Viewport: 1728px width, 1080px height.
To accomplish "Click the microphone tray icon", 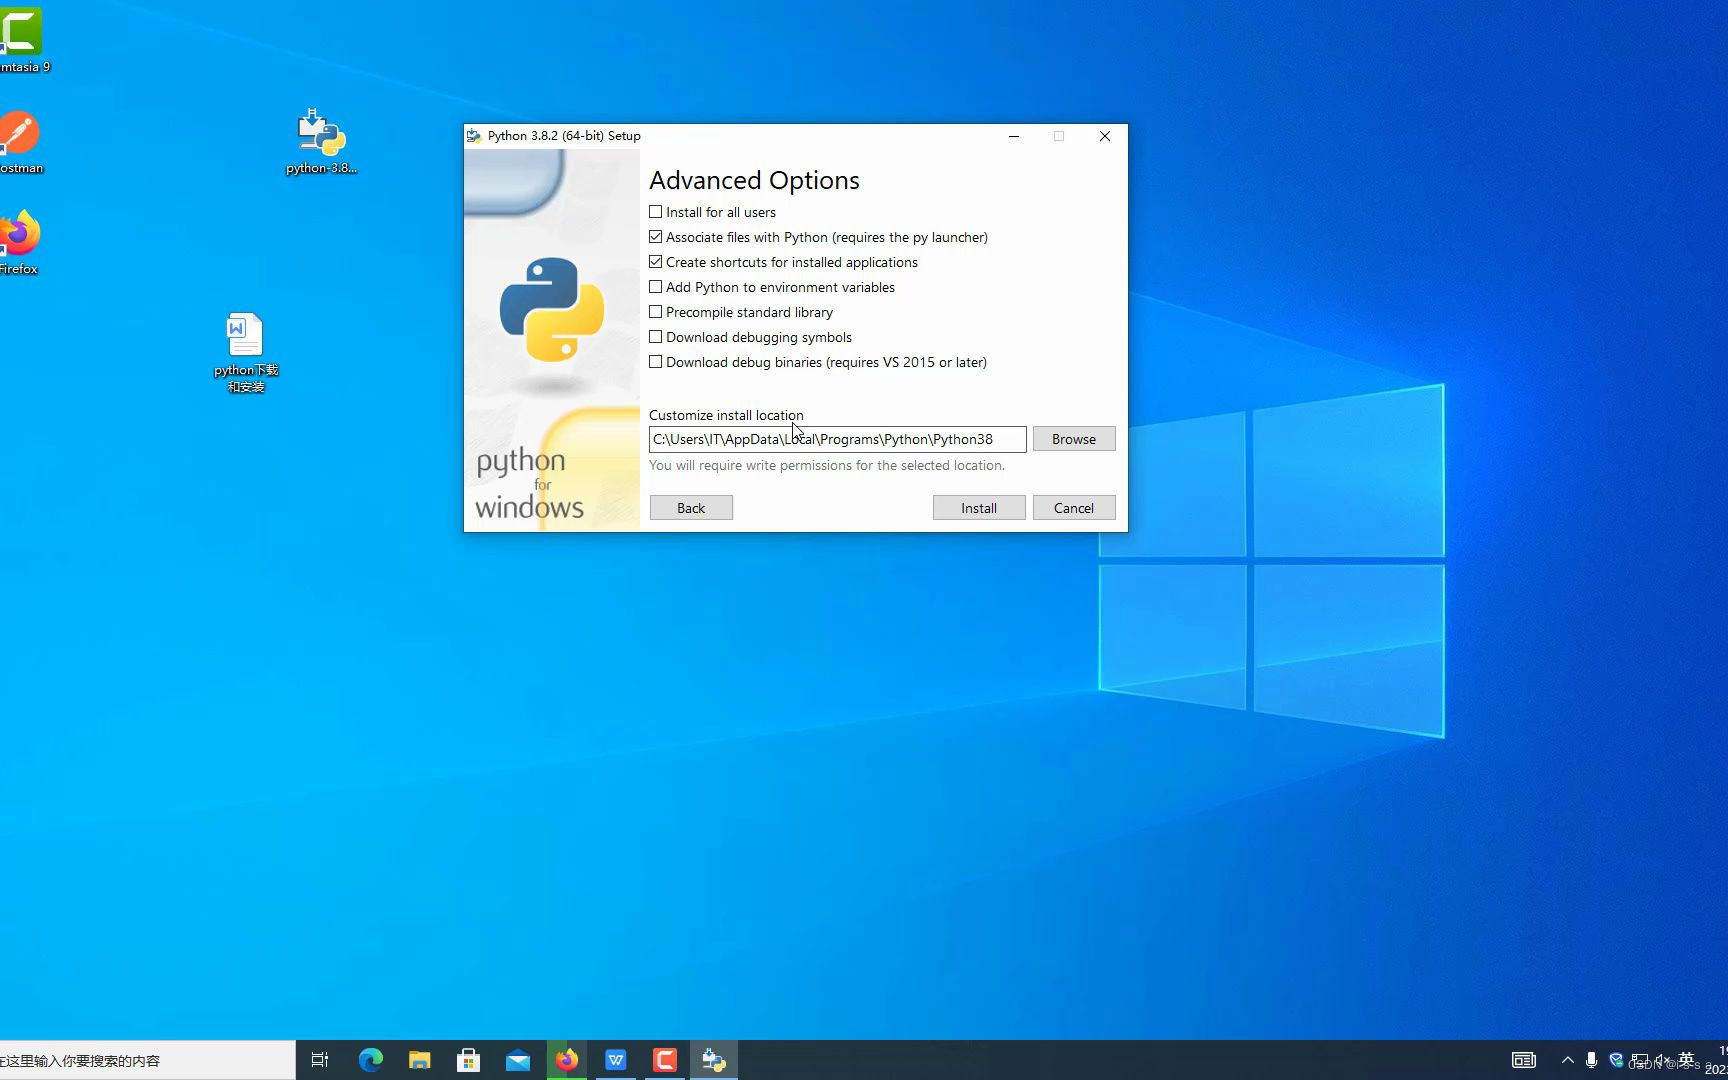I will point(1591,1060).
